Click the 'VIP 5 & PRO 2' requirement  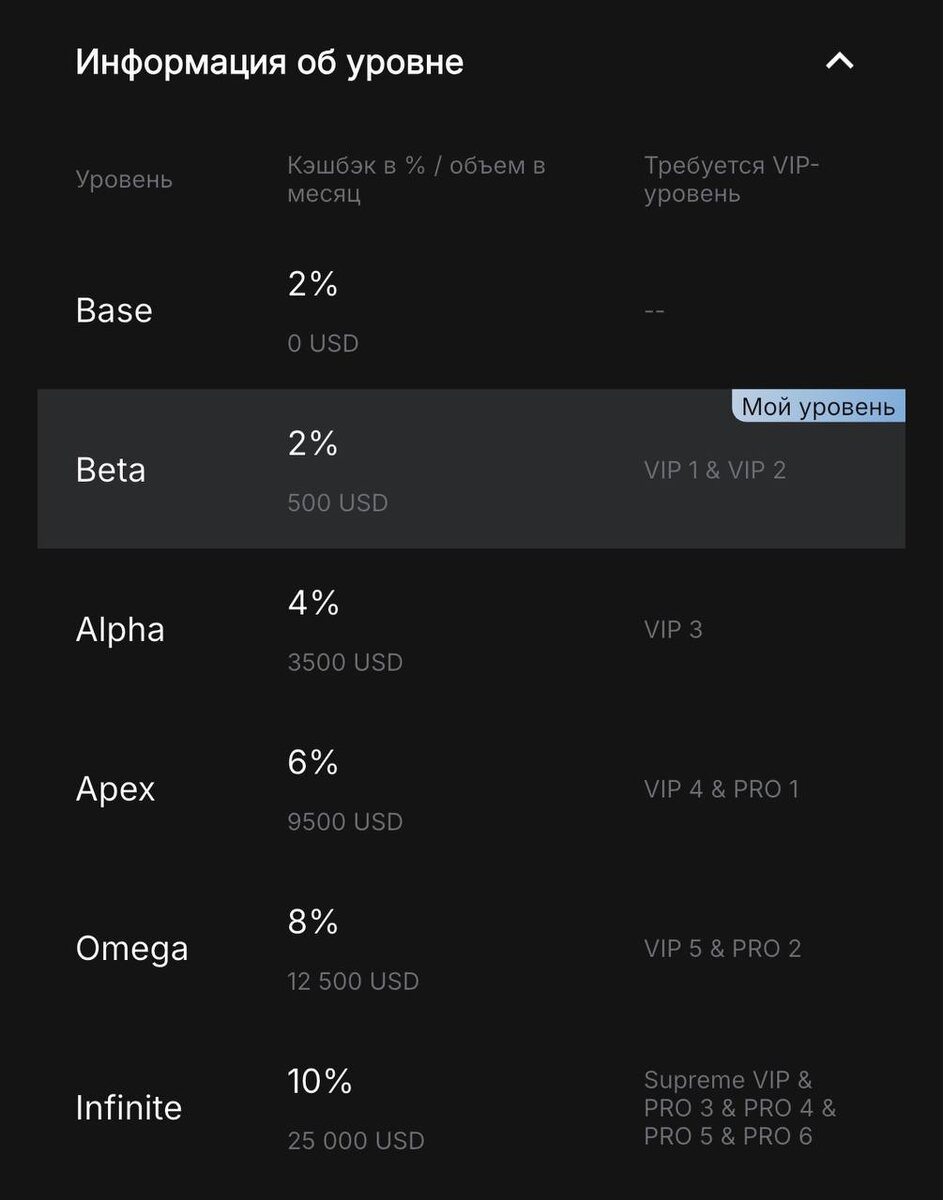(722, 948)
